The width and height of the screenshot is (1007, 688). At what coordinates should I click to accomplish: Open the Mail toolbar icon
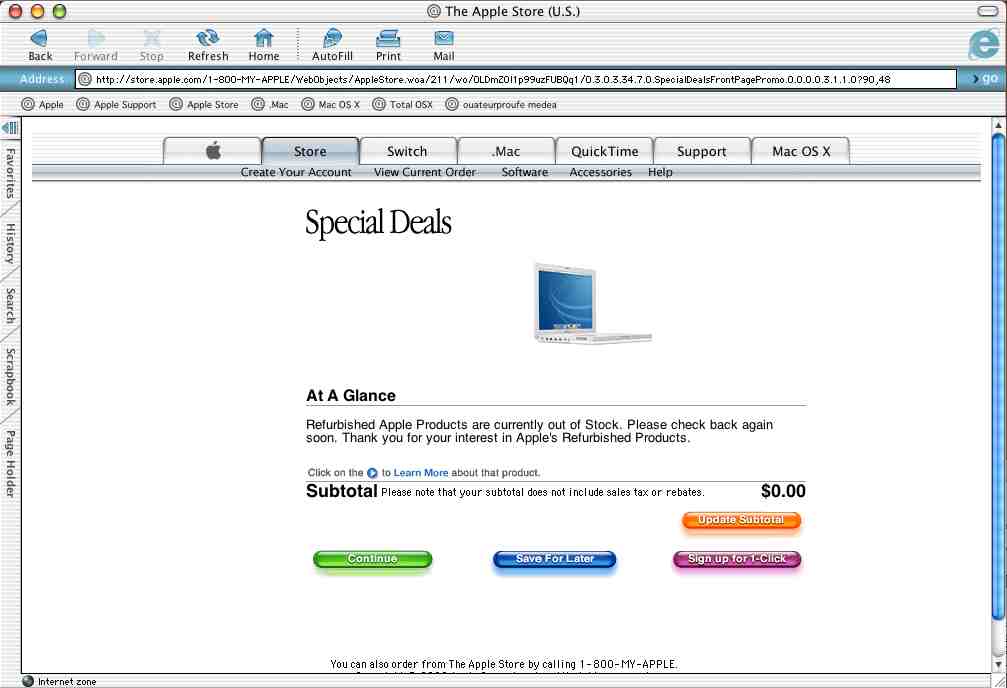(x=443, y=39)
